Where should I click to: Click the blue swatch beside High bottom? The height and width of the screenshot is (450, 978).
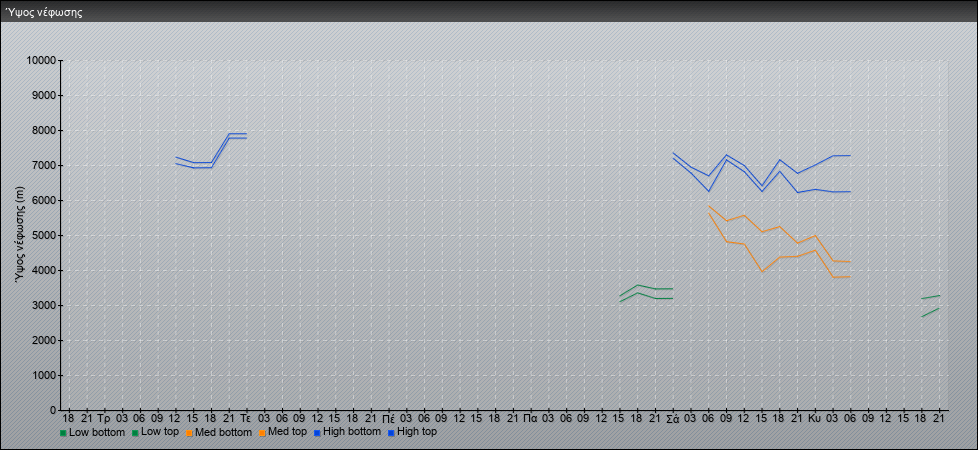pos(316,433)
